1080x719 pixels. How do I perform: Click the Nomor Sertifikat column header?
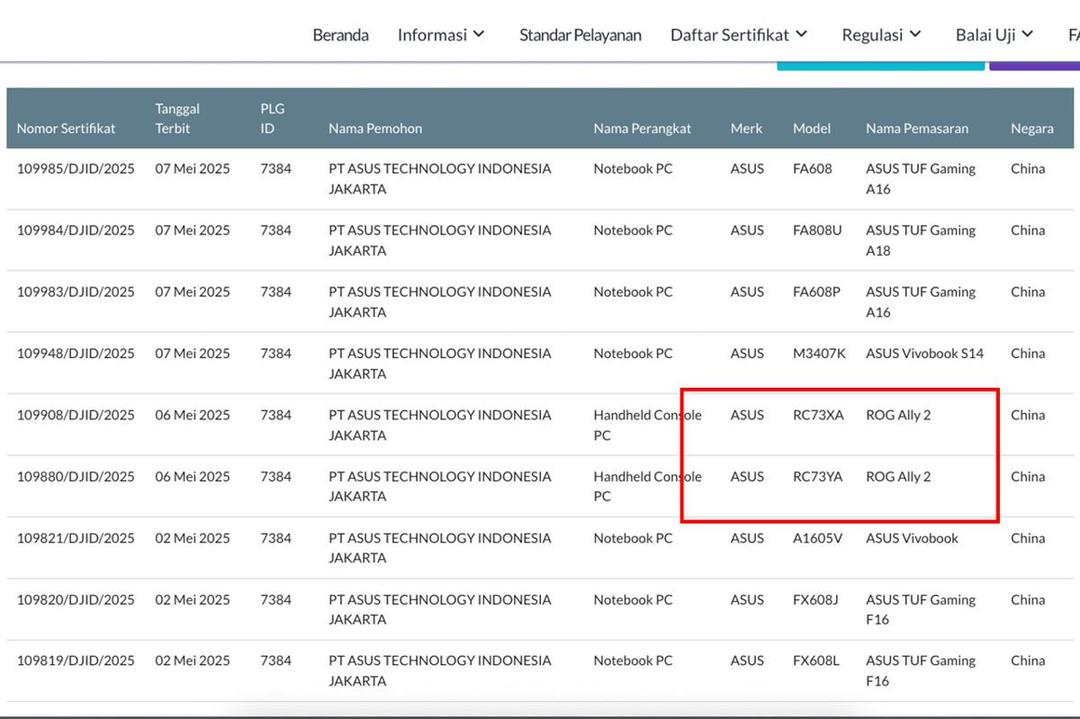(66, 128)
